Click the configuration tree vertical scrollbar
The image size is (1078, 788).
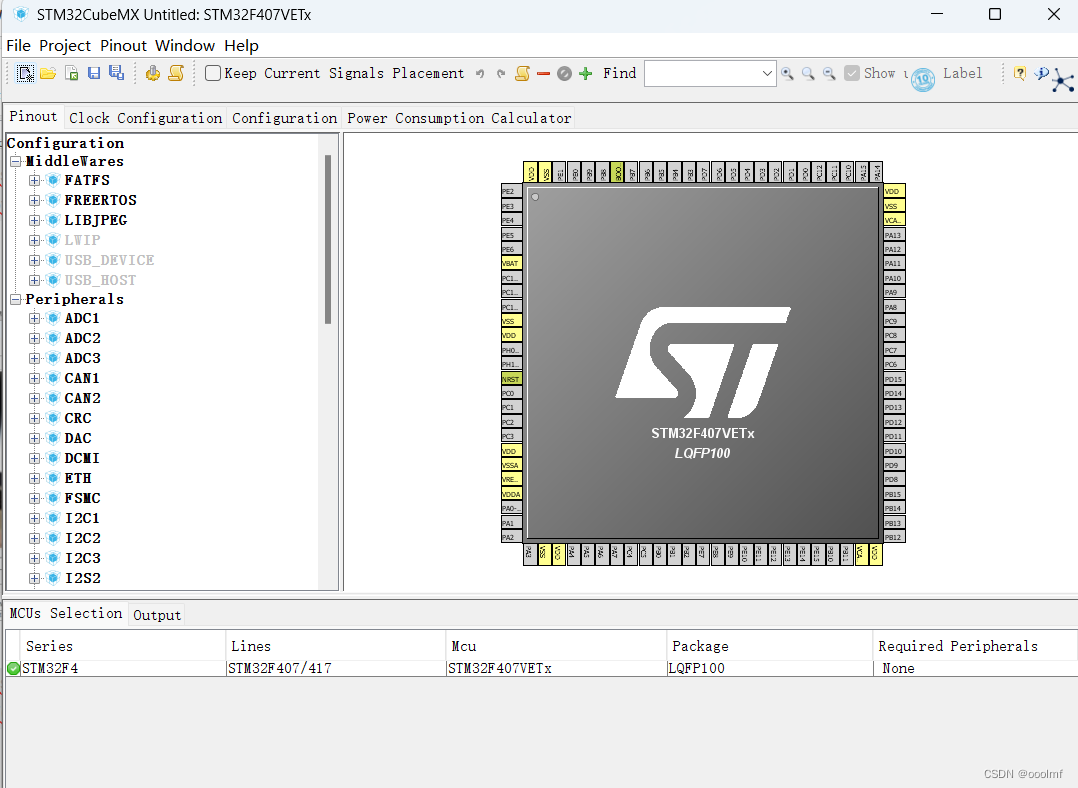pyautogui.click(x=328, y=239)
